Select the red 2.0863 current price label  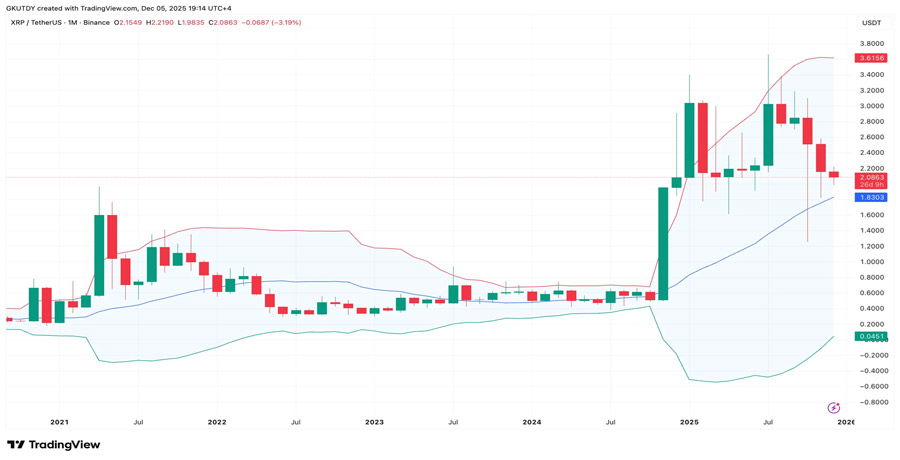870,176
